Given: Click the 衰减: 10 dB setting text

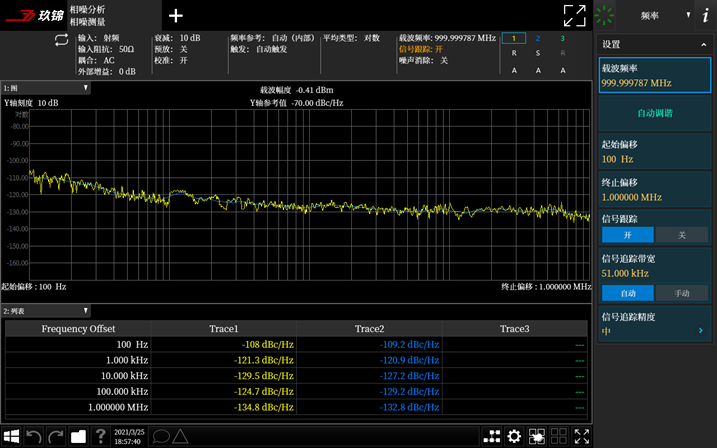Looking at the screenshot, I should [x=177, y=38].
